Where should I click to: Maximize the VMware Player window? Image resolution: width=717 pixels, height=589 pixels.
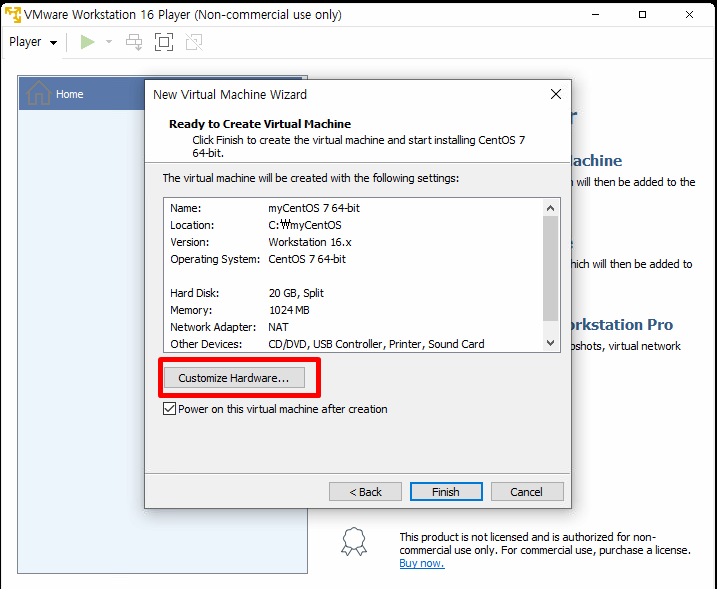pyautogui.click(x=642, y=15)
